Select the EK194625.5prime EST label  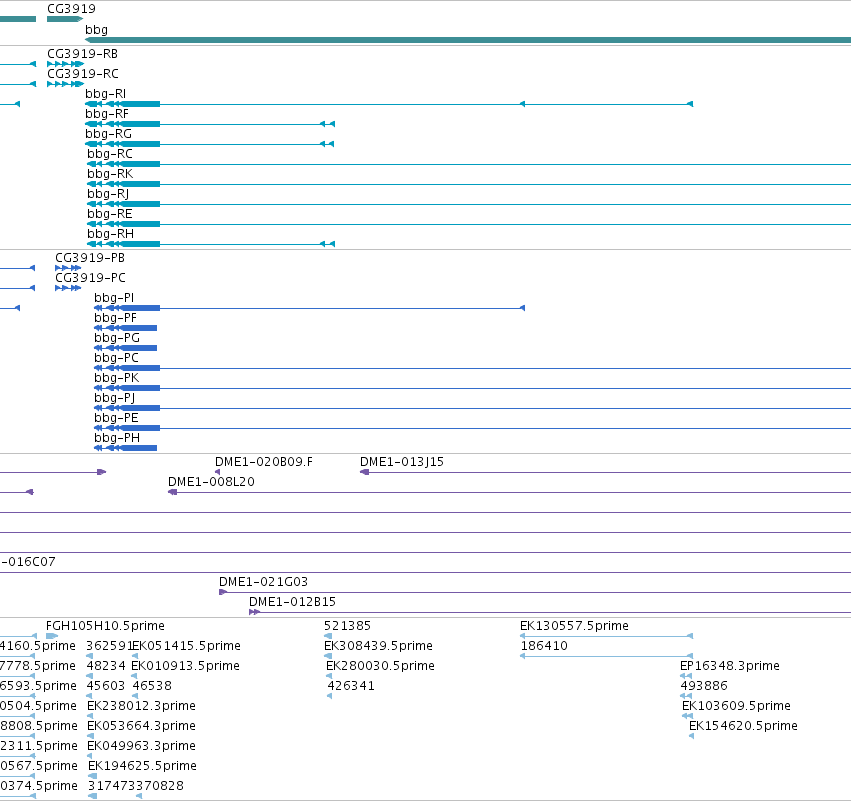[x=142, y=766]
